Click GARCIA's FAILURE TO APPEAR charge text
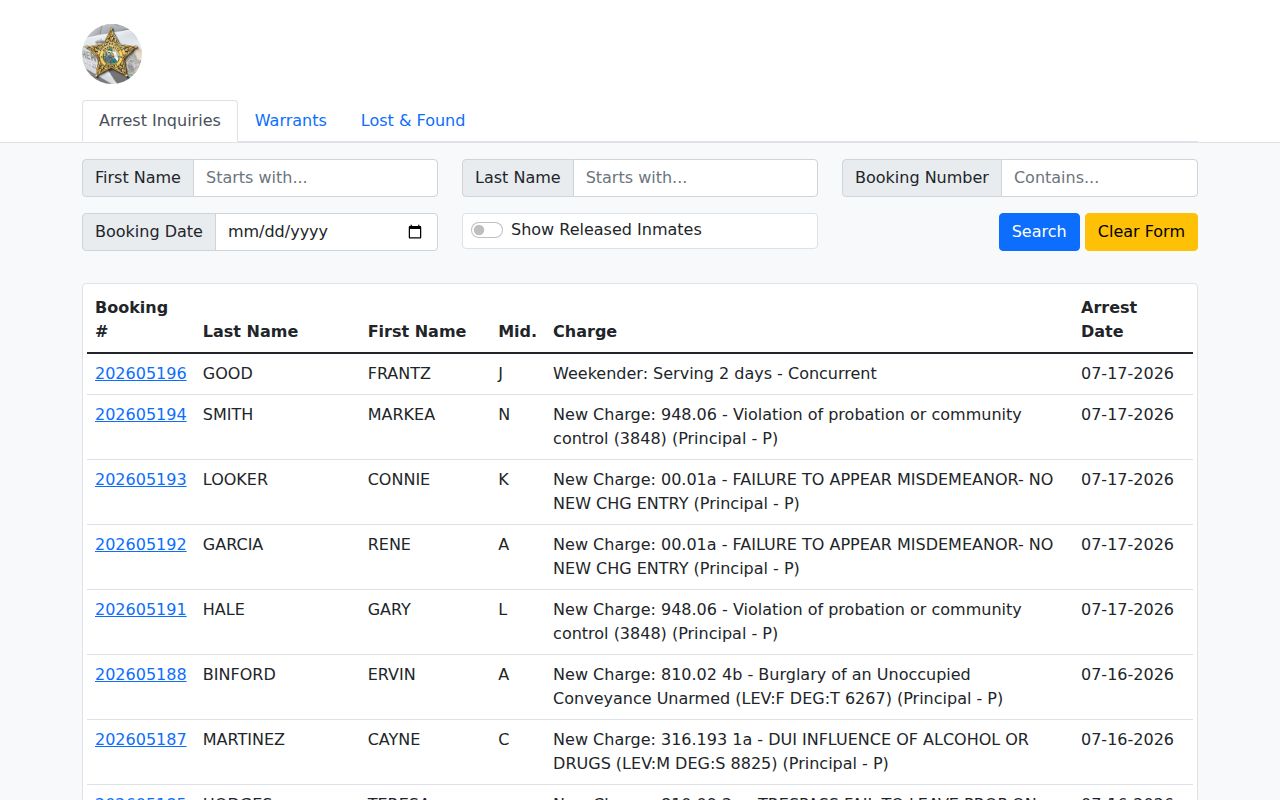 pyautogui.click(x=803, y=557)
